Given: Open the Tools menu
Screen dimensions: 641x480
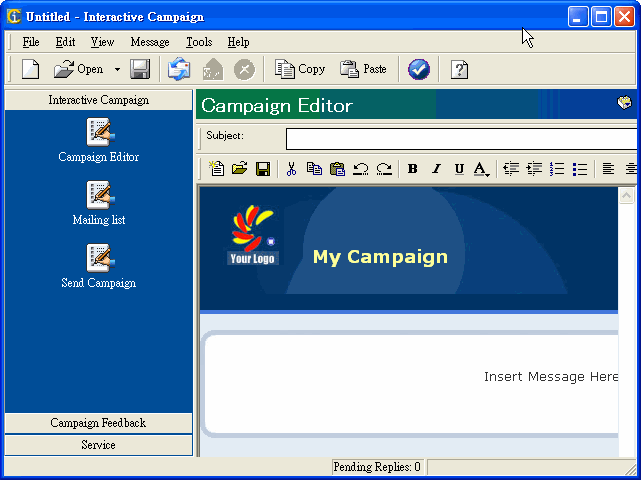Looking at the screenshot, I should click(x=199, y=42).
